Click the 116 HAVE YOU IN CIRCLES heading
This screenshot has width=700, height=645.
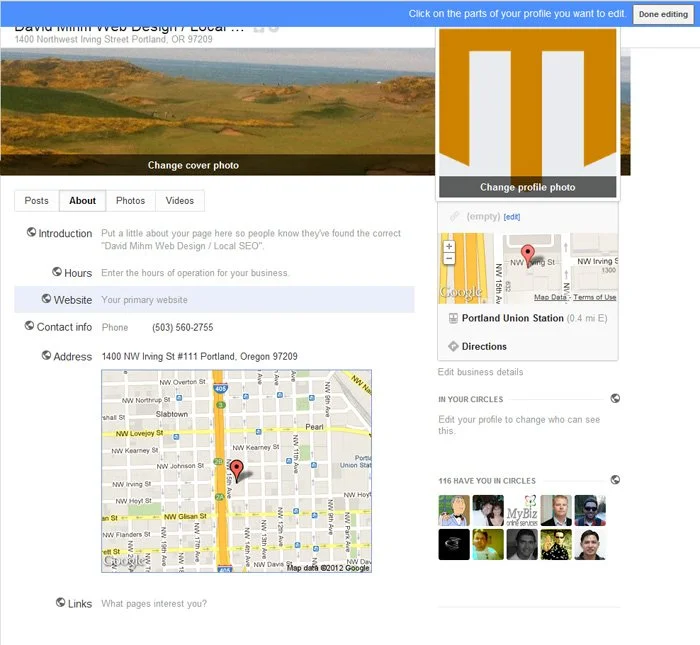487,481
